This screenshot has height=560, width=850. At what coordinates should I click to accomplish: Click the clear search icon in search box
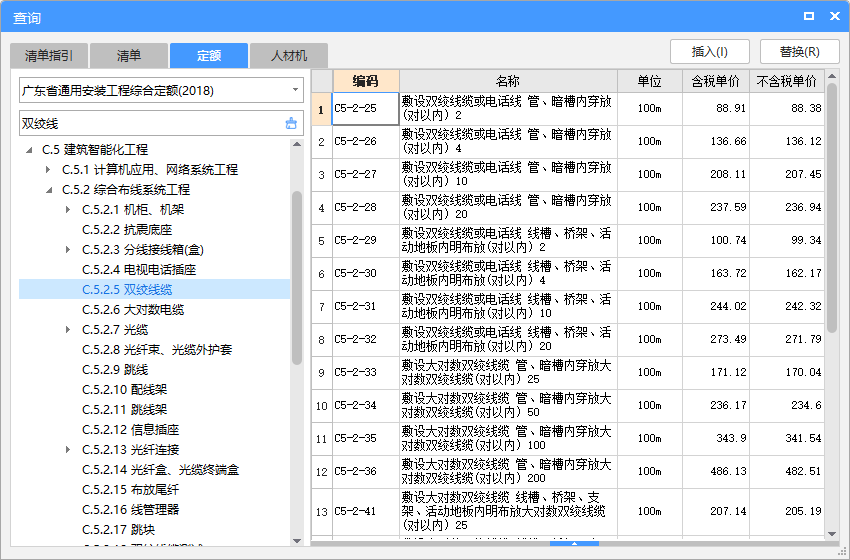pos(291,123)
